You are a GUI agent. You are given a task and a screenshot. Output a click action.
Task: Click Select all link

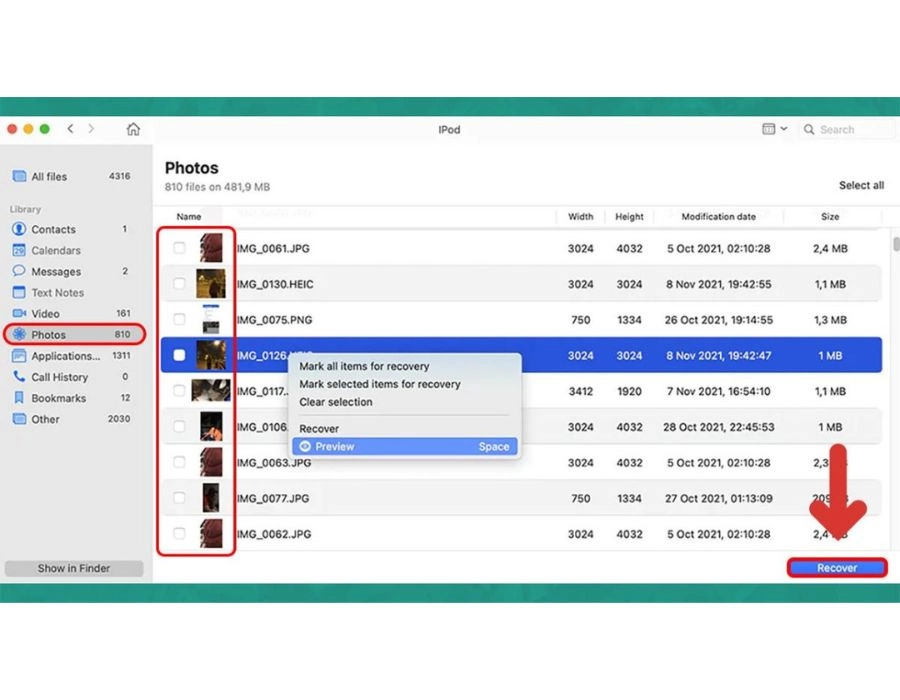(861, 185)
